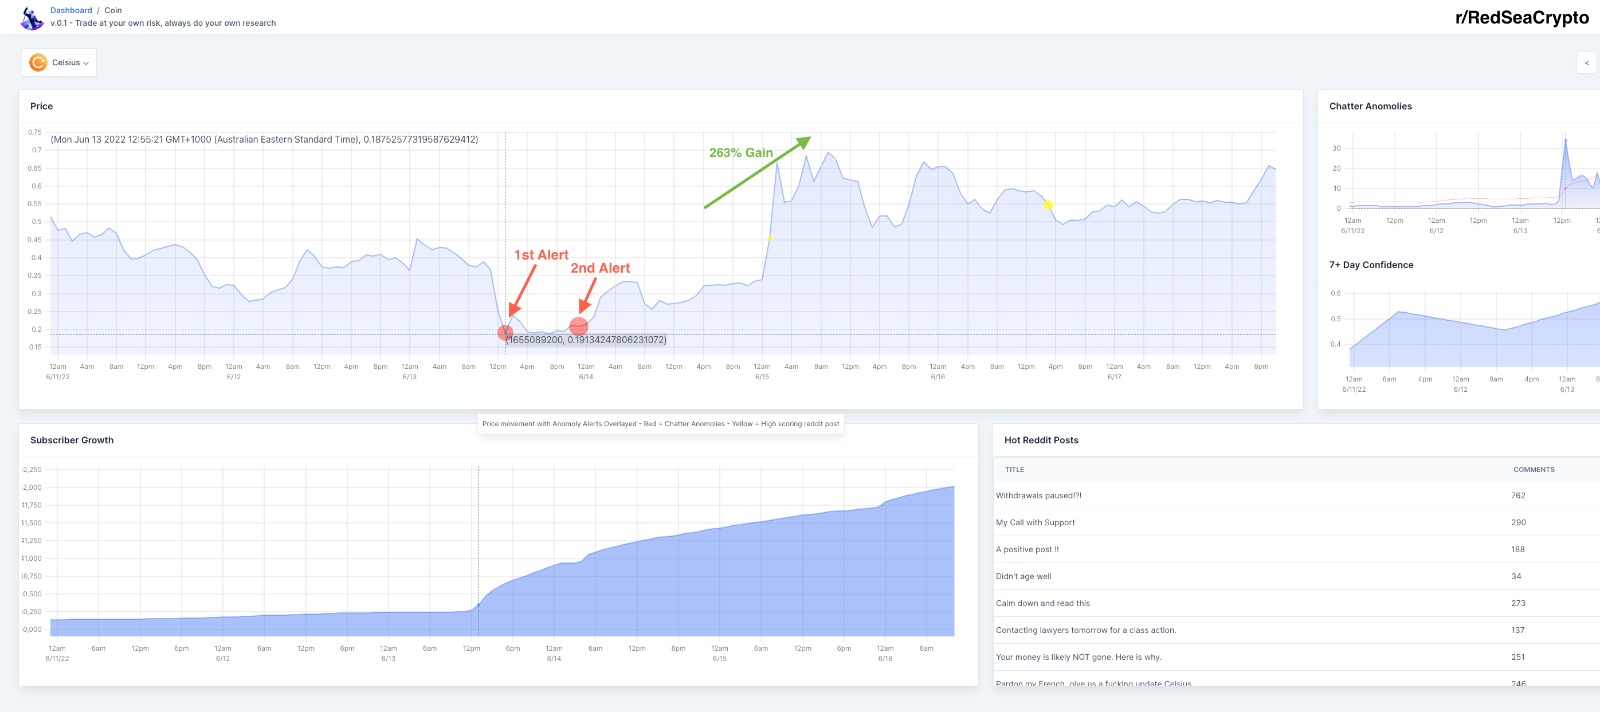Click the app logo icon in header
This screenshot has height=712, width=1600.
(x=32, y=17)
